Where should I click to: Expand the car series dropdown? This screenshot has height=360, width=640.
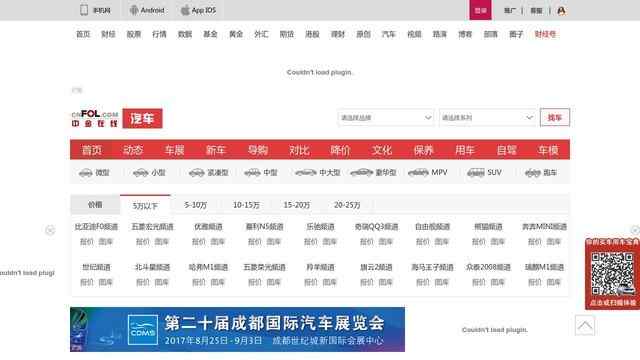coord(487,118)
